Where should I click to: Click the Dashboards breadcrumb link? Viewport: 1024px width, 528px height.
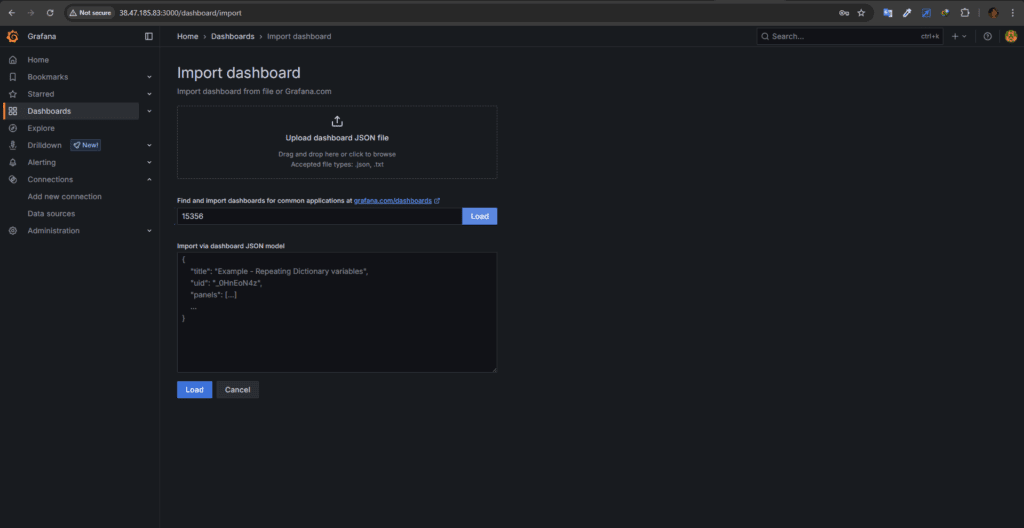232,37
